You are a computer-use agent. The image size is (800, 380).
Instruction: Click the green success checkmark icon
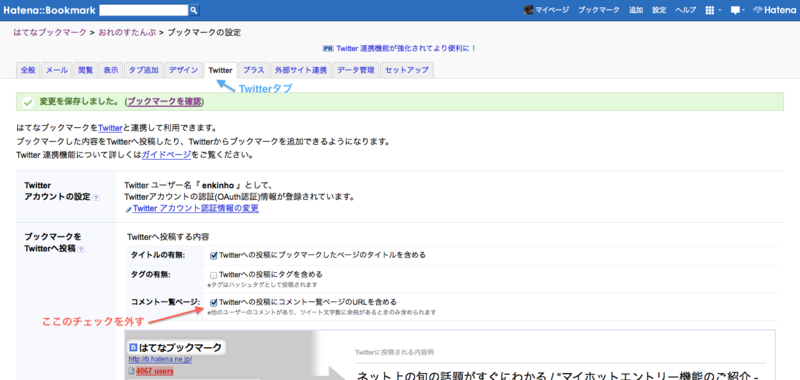coord(29,103)
